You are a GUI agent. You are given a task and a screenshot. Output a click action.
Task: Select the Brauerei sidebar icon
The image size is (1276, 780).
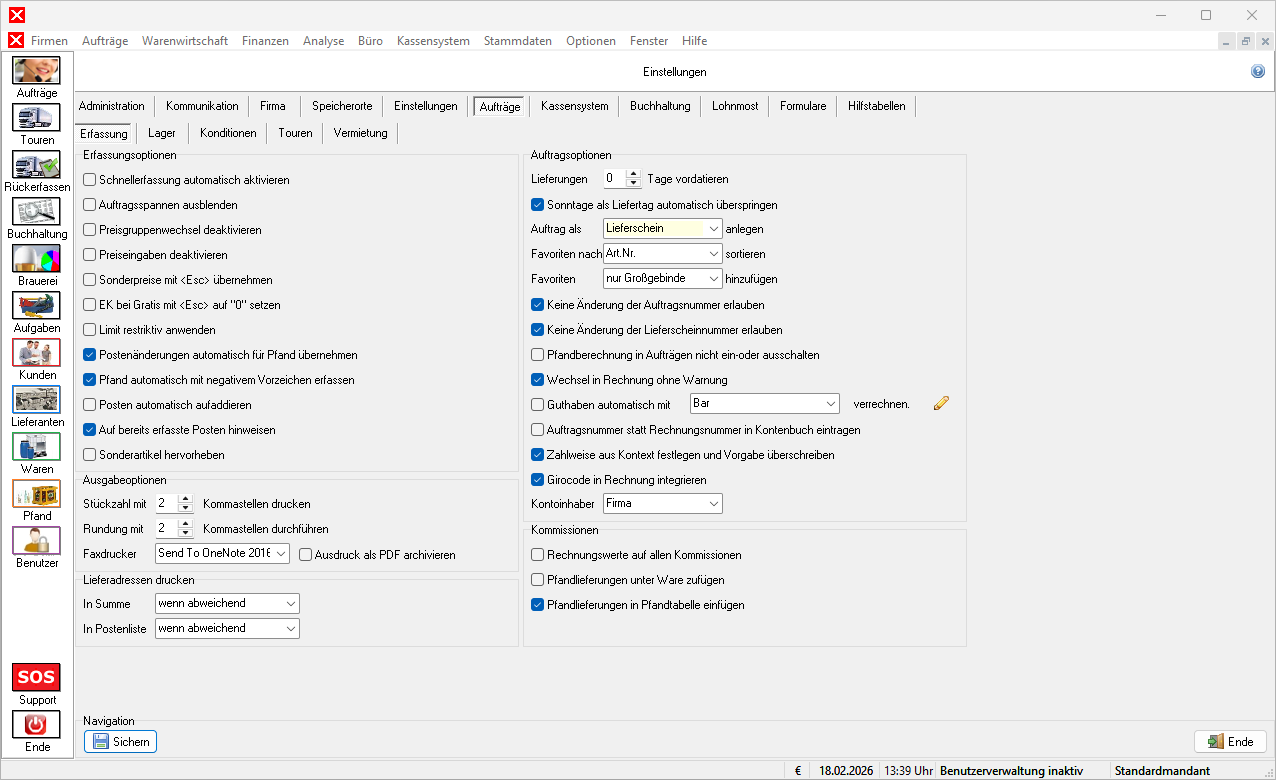[x=36, y=259]
